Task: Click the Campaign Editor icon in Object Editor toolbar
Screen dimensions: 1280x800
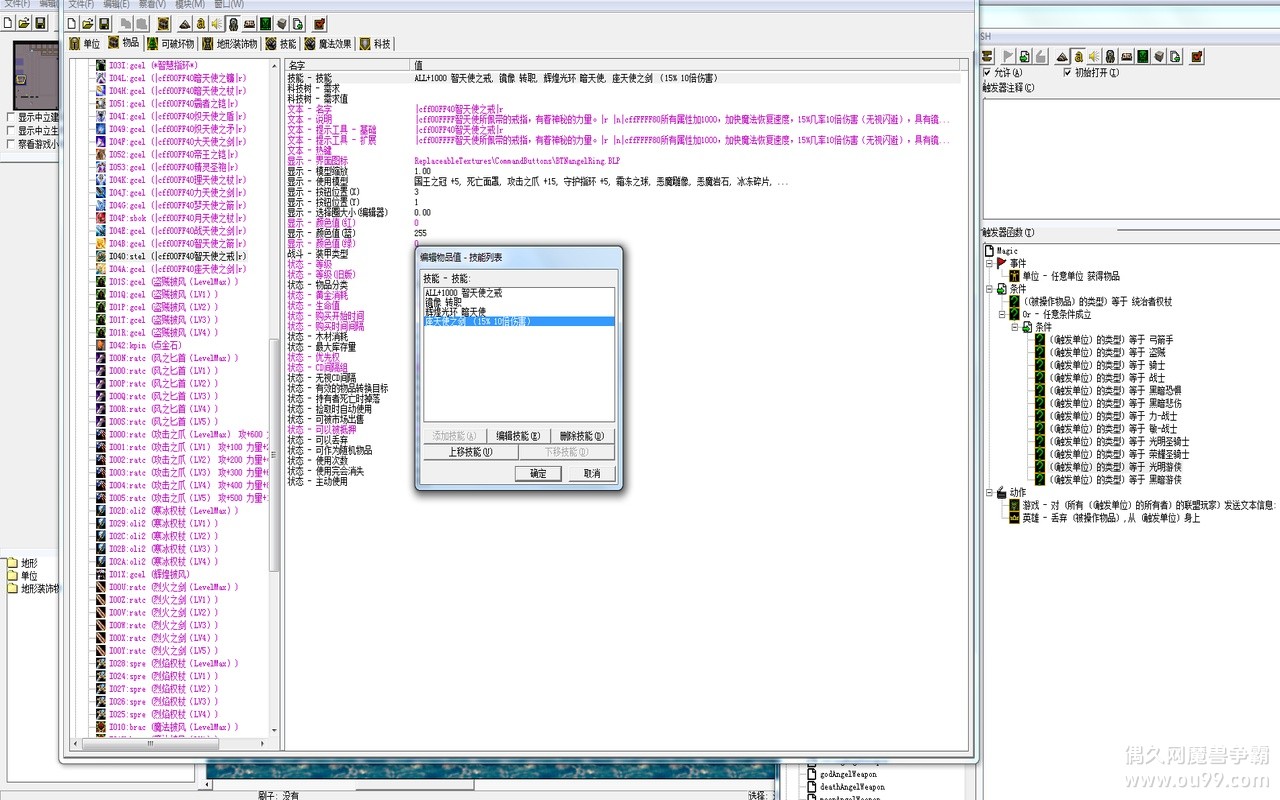Action: [248, 23]
